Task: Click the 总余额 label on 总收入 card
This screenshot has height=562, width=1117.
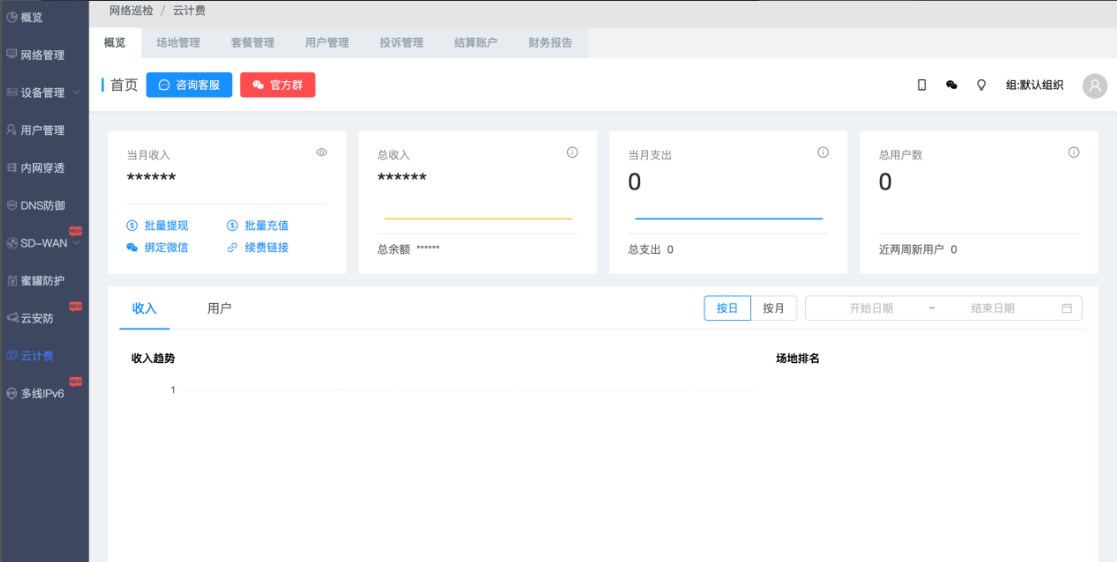Action: (394, 249)
